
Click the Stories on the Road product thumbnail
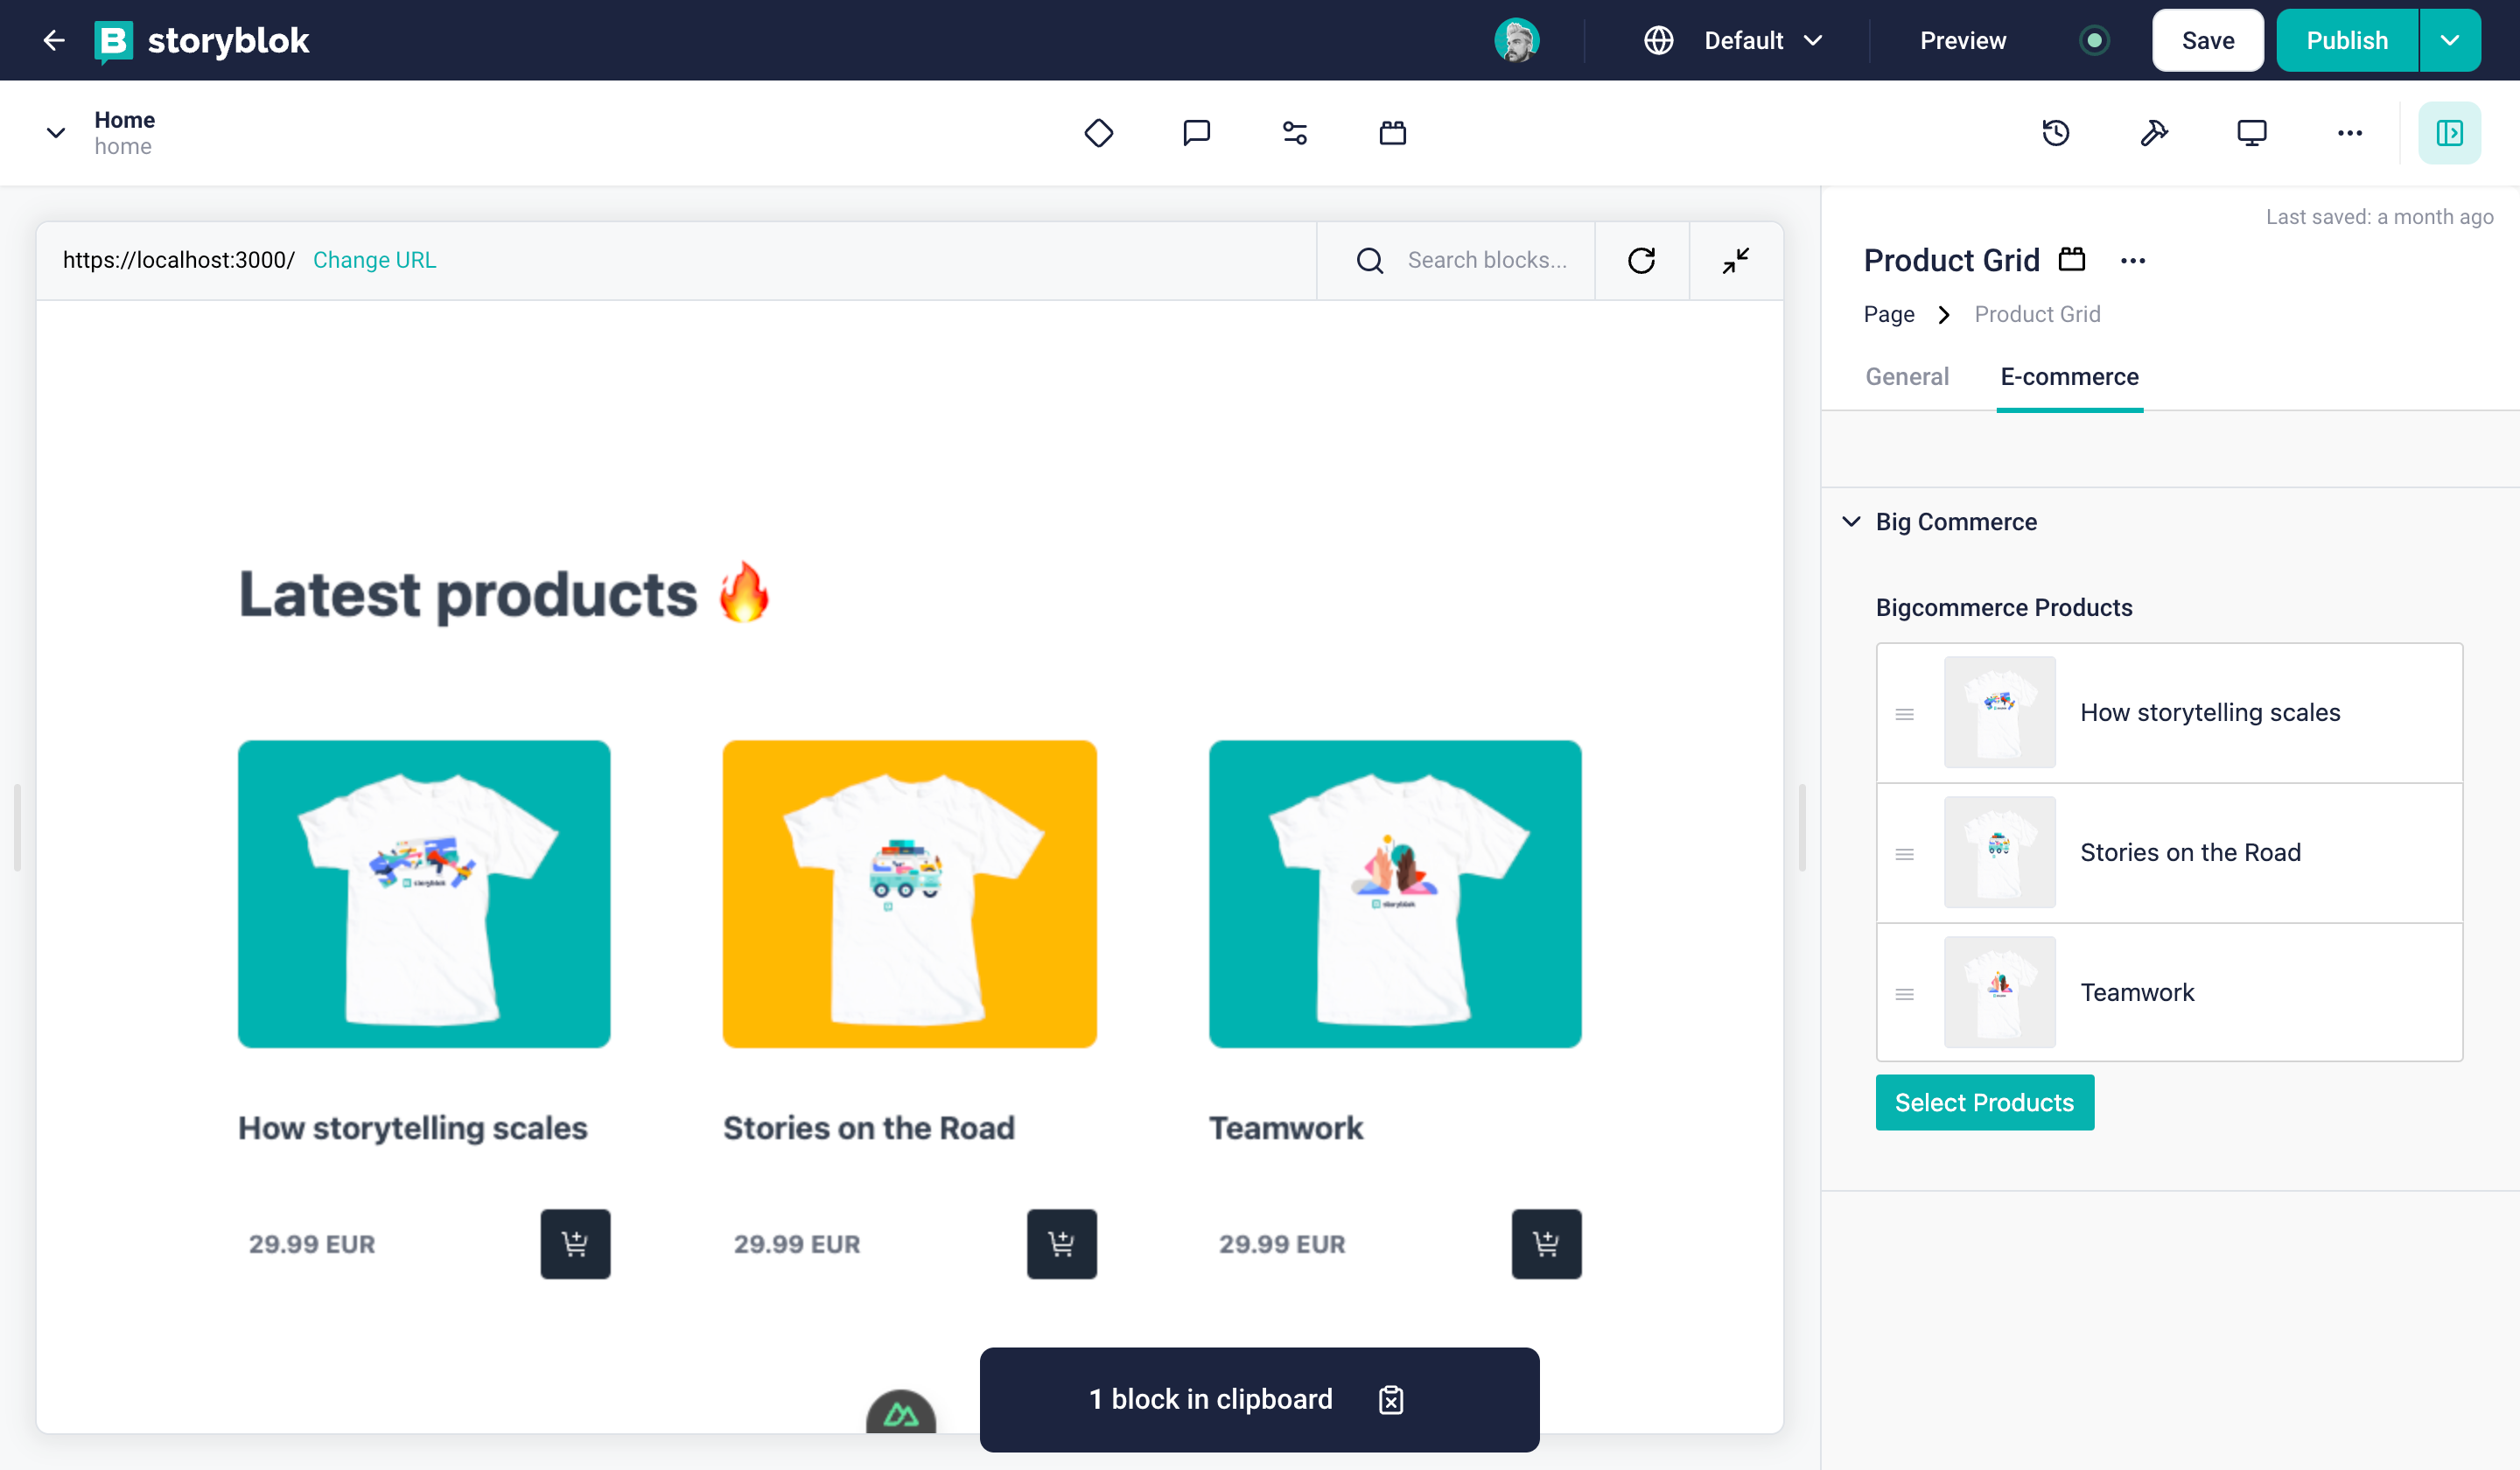tap(1998, 852)
